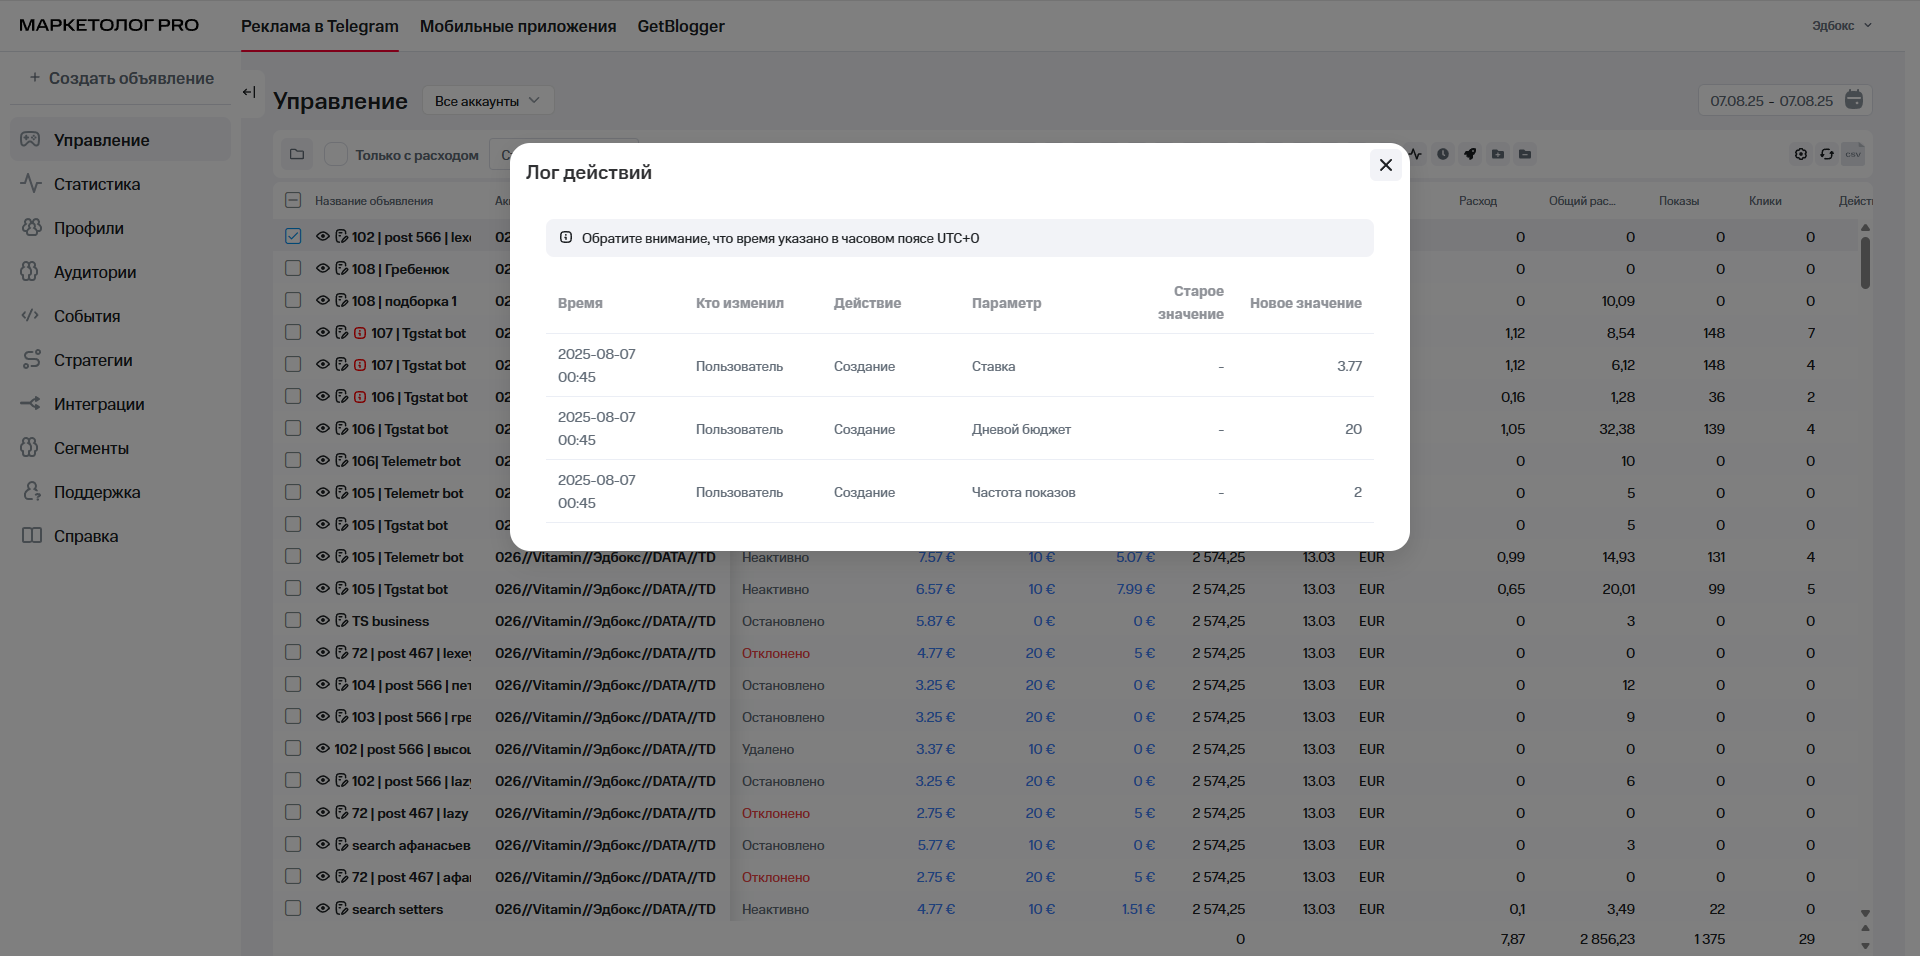Click the rocket icon in the toolbar
The image size is (1920, 956).
(x=1470, y=154)
